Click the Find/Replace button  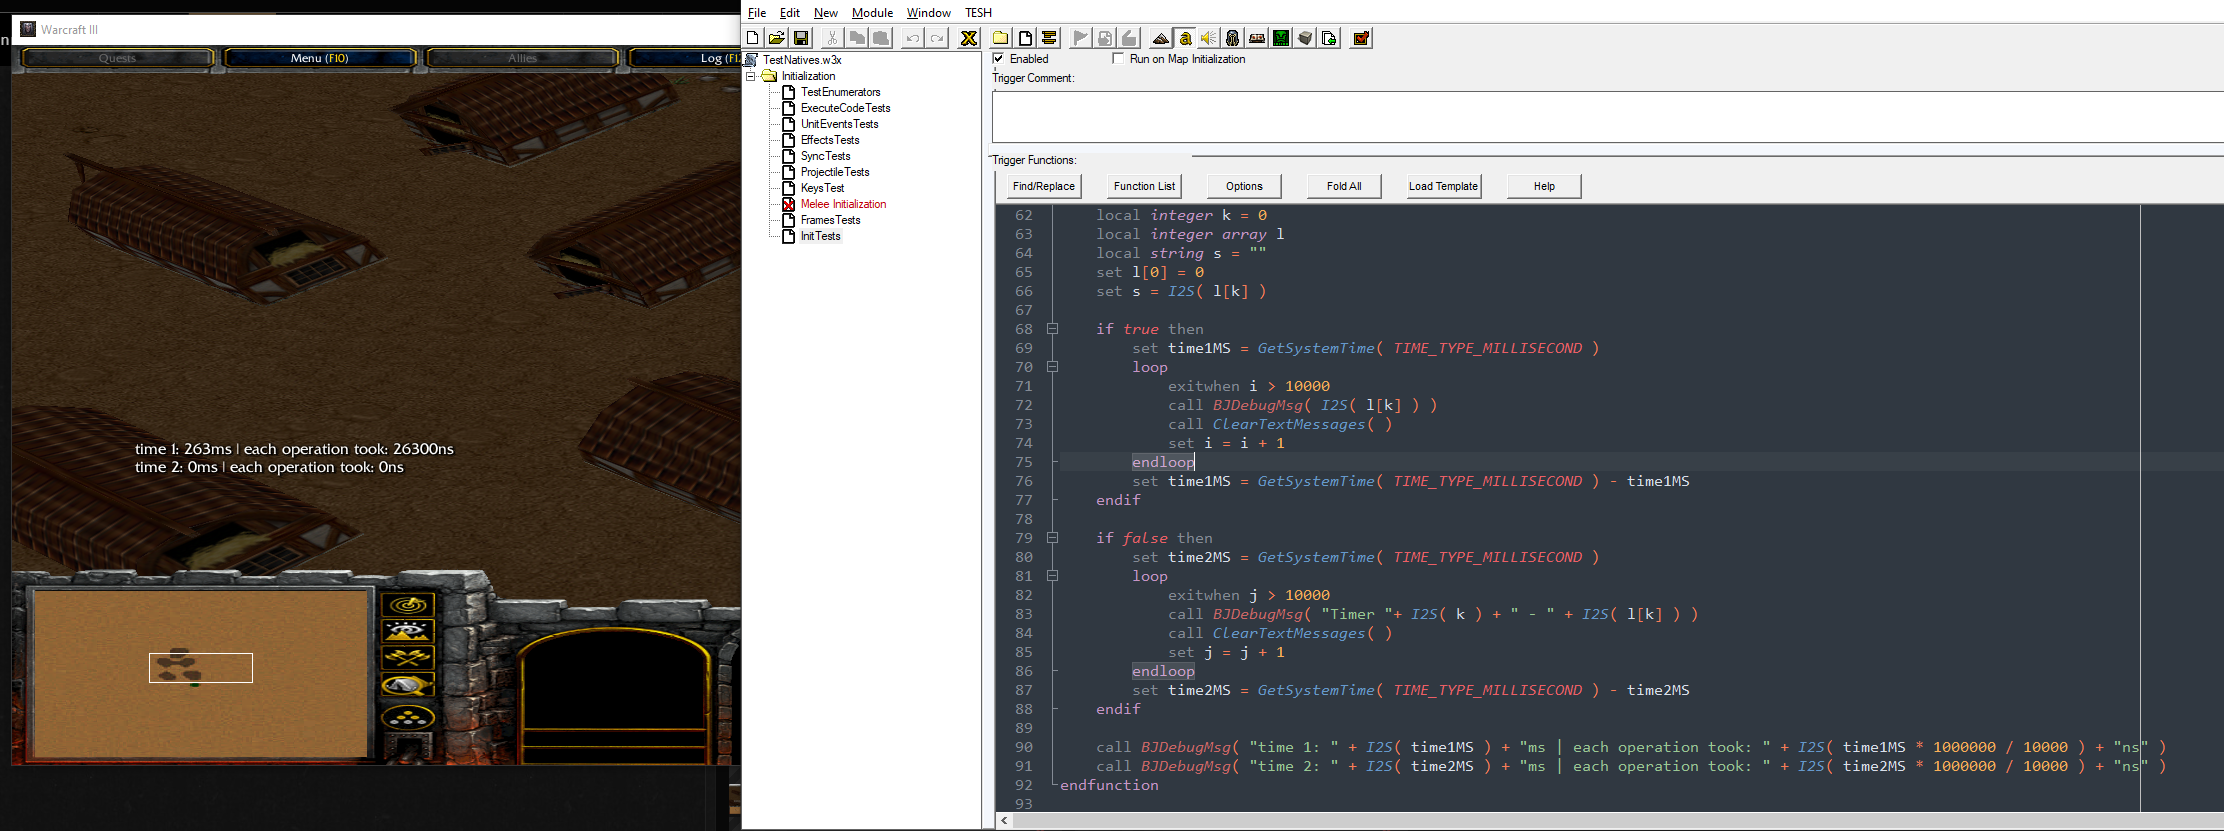[1043, 186]
